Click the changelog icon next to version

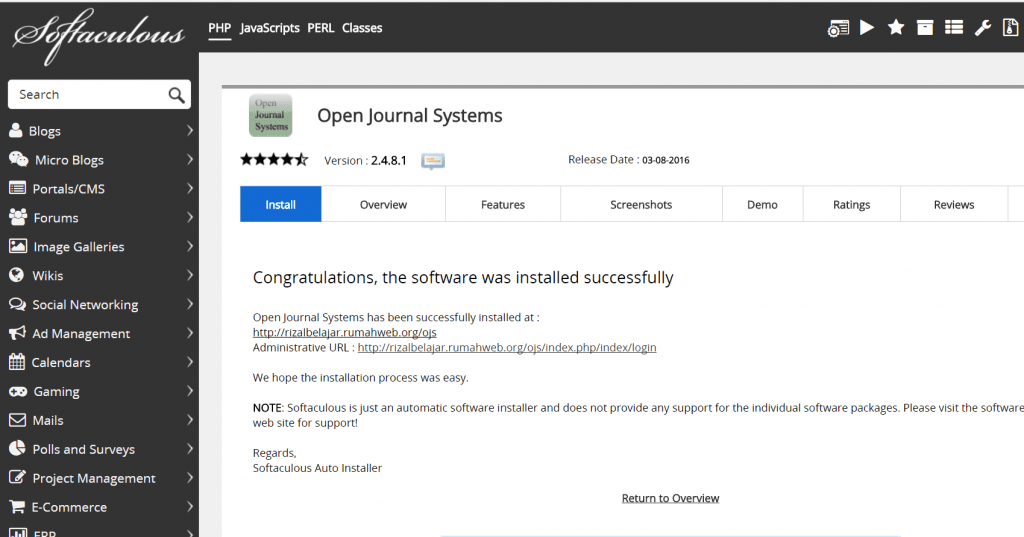click(x=433, y=161)
